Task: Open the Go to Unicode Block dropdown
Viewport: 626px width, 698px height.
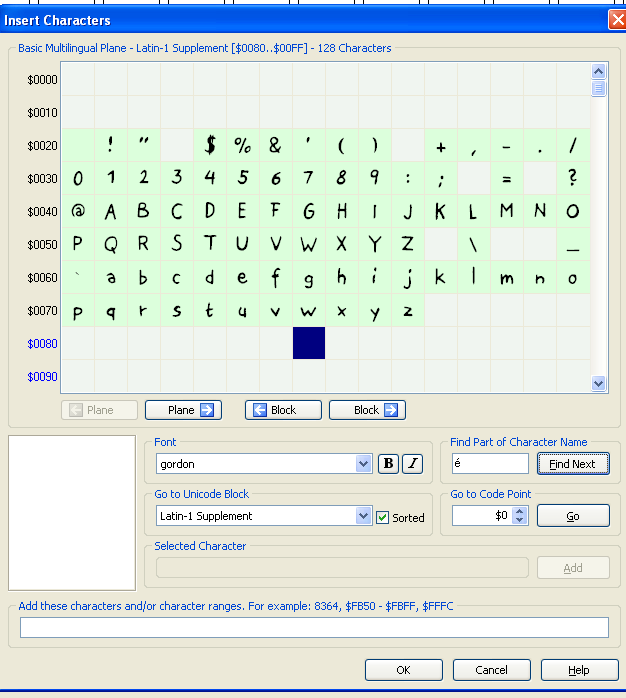Action: pyautogui.click(x=363, y=516)
